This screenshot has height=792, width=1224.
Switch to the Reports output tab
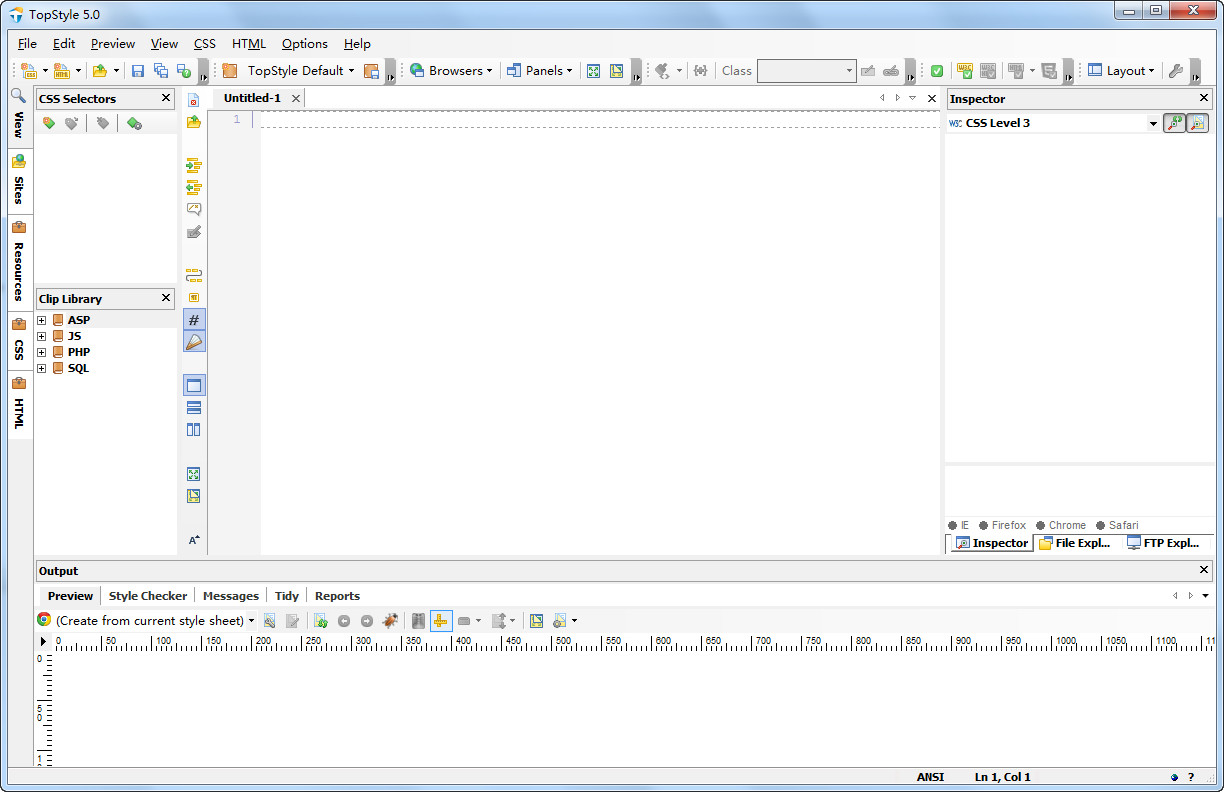337,596
